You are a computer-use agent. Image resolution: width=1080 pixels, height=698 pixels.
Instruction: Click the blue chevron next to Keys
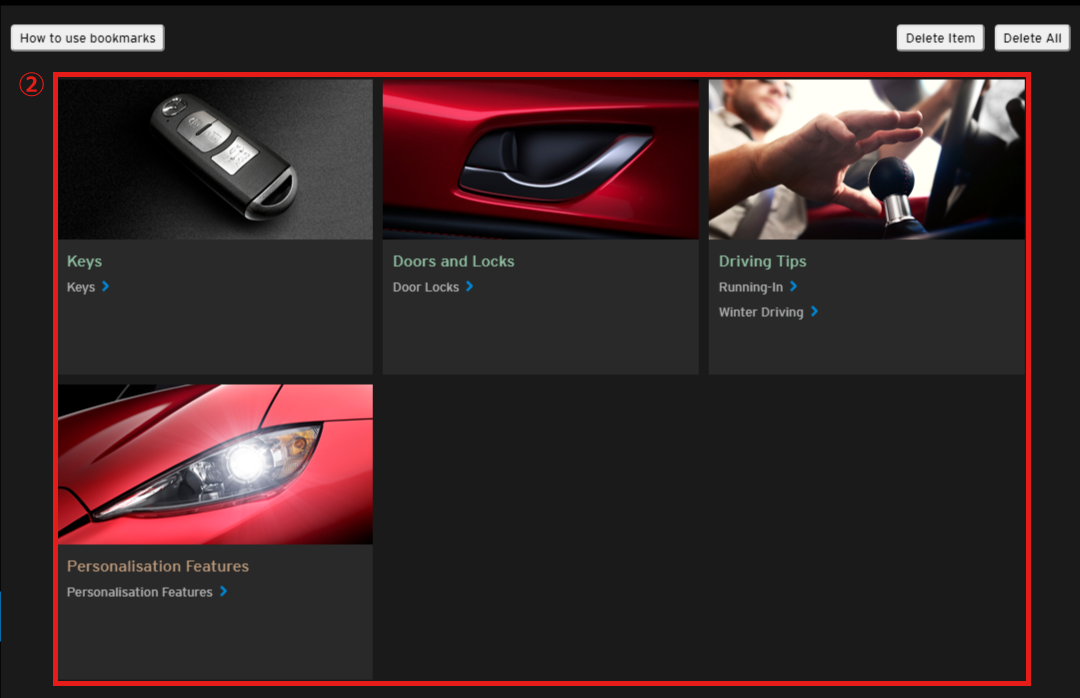coord(105,287)
